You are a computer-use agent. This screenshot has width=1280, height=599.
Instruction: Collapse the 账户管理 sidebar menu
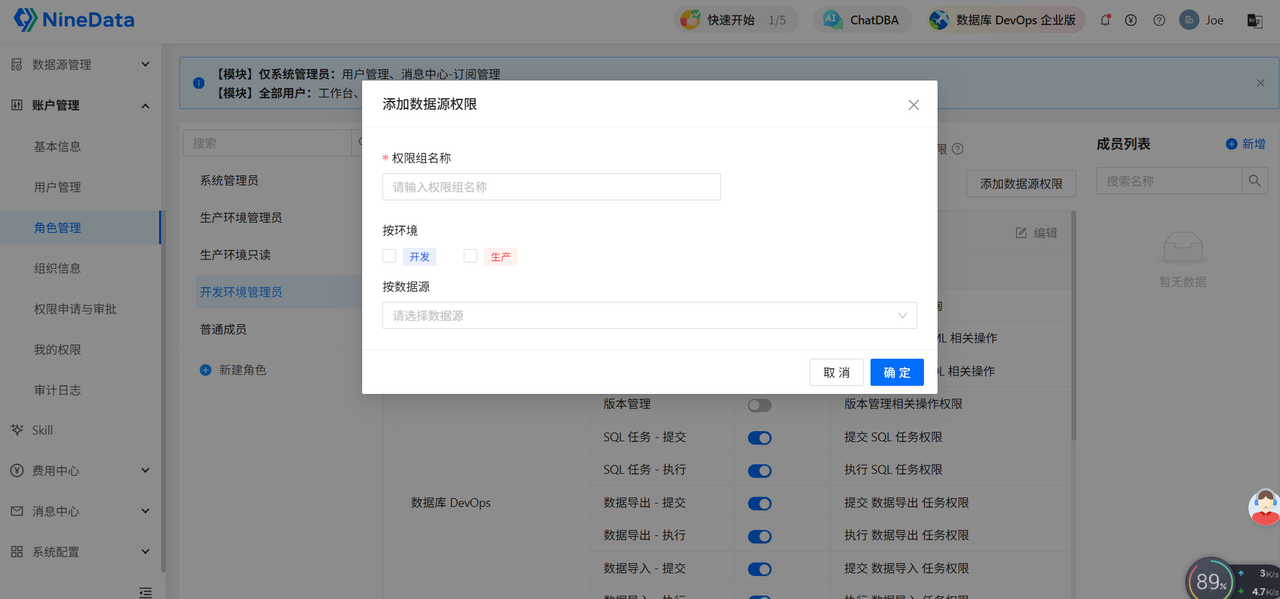[80, 105]
